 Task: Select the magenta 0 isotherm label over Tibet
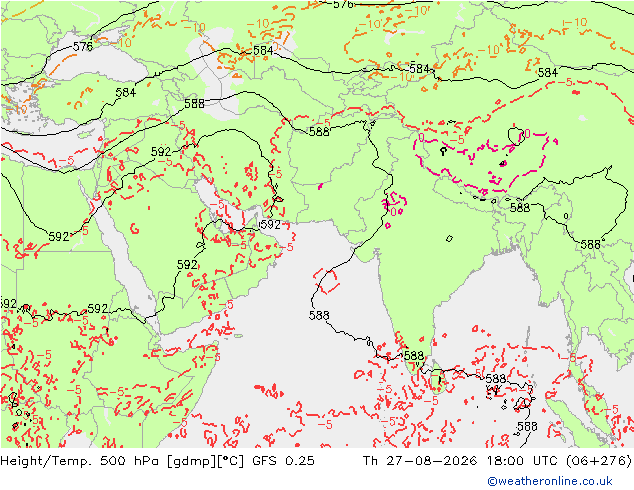point(526,133)
